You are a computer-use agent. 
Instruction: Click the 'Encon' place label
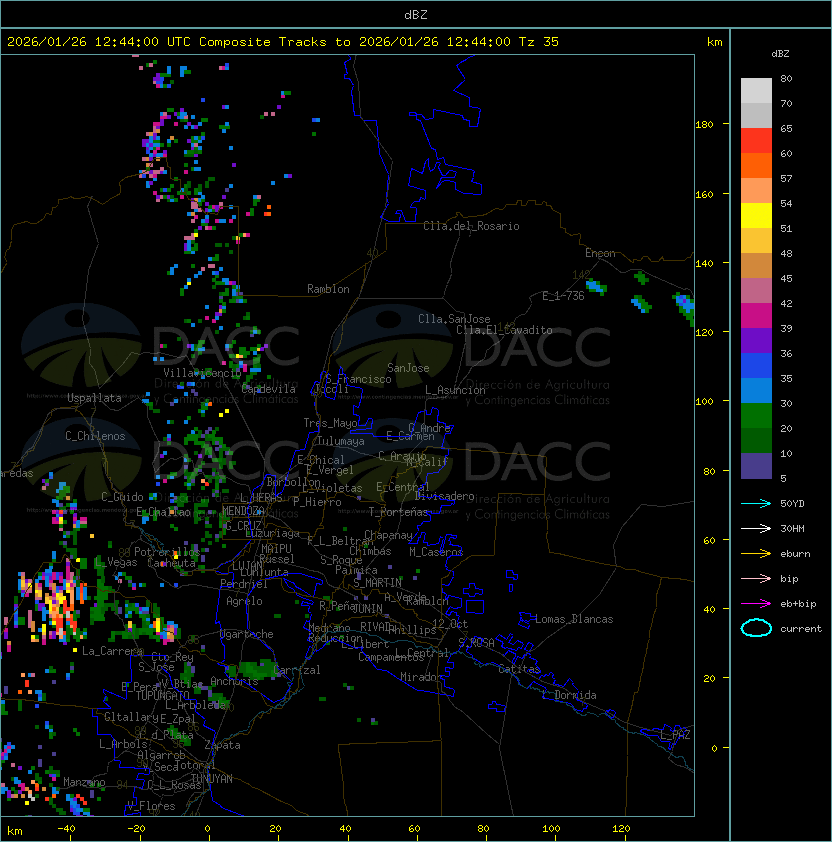click(x=600, y=253)
